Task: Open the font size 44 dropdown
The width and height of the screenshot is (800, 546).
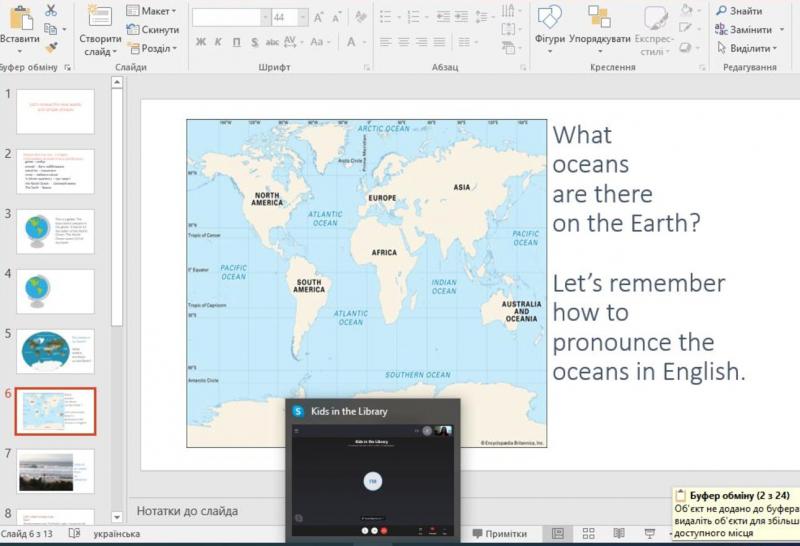Action: click(303, 18)
